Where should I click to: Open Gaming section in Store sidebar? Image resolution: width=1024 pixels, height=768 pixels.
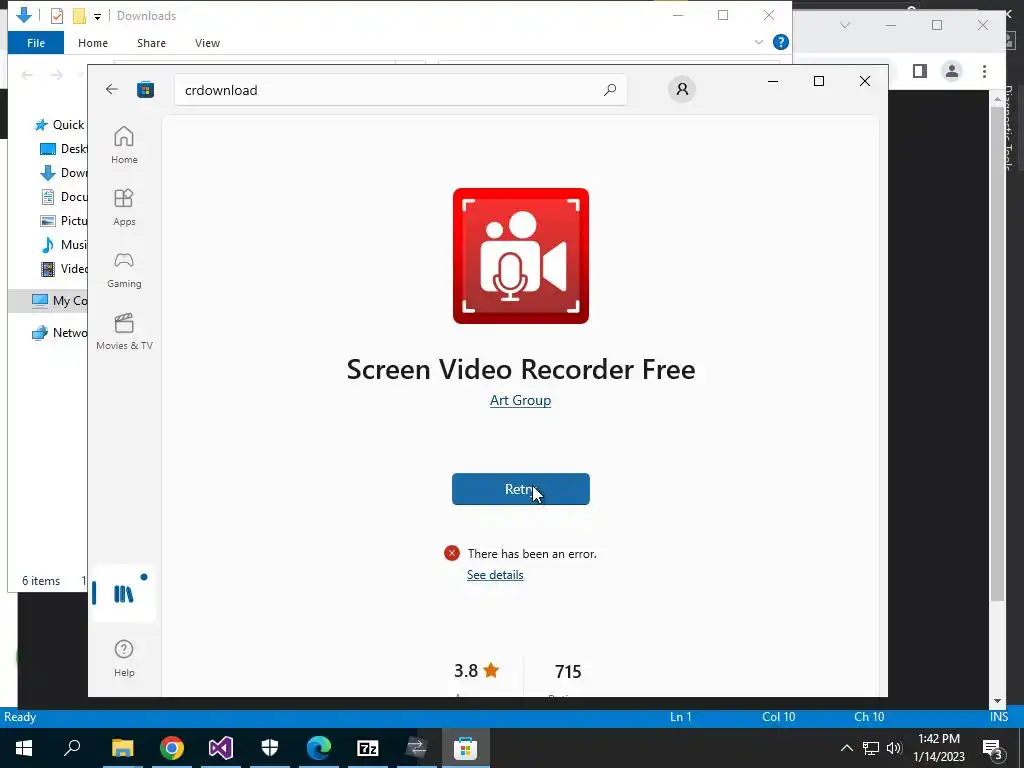pyautogui.click(x=124, y=269)
